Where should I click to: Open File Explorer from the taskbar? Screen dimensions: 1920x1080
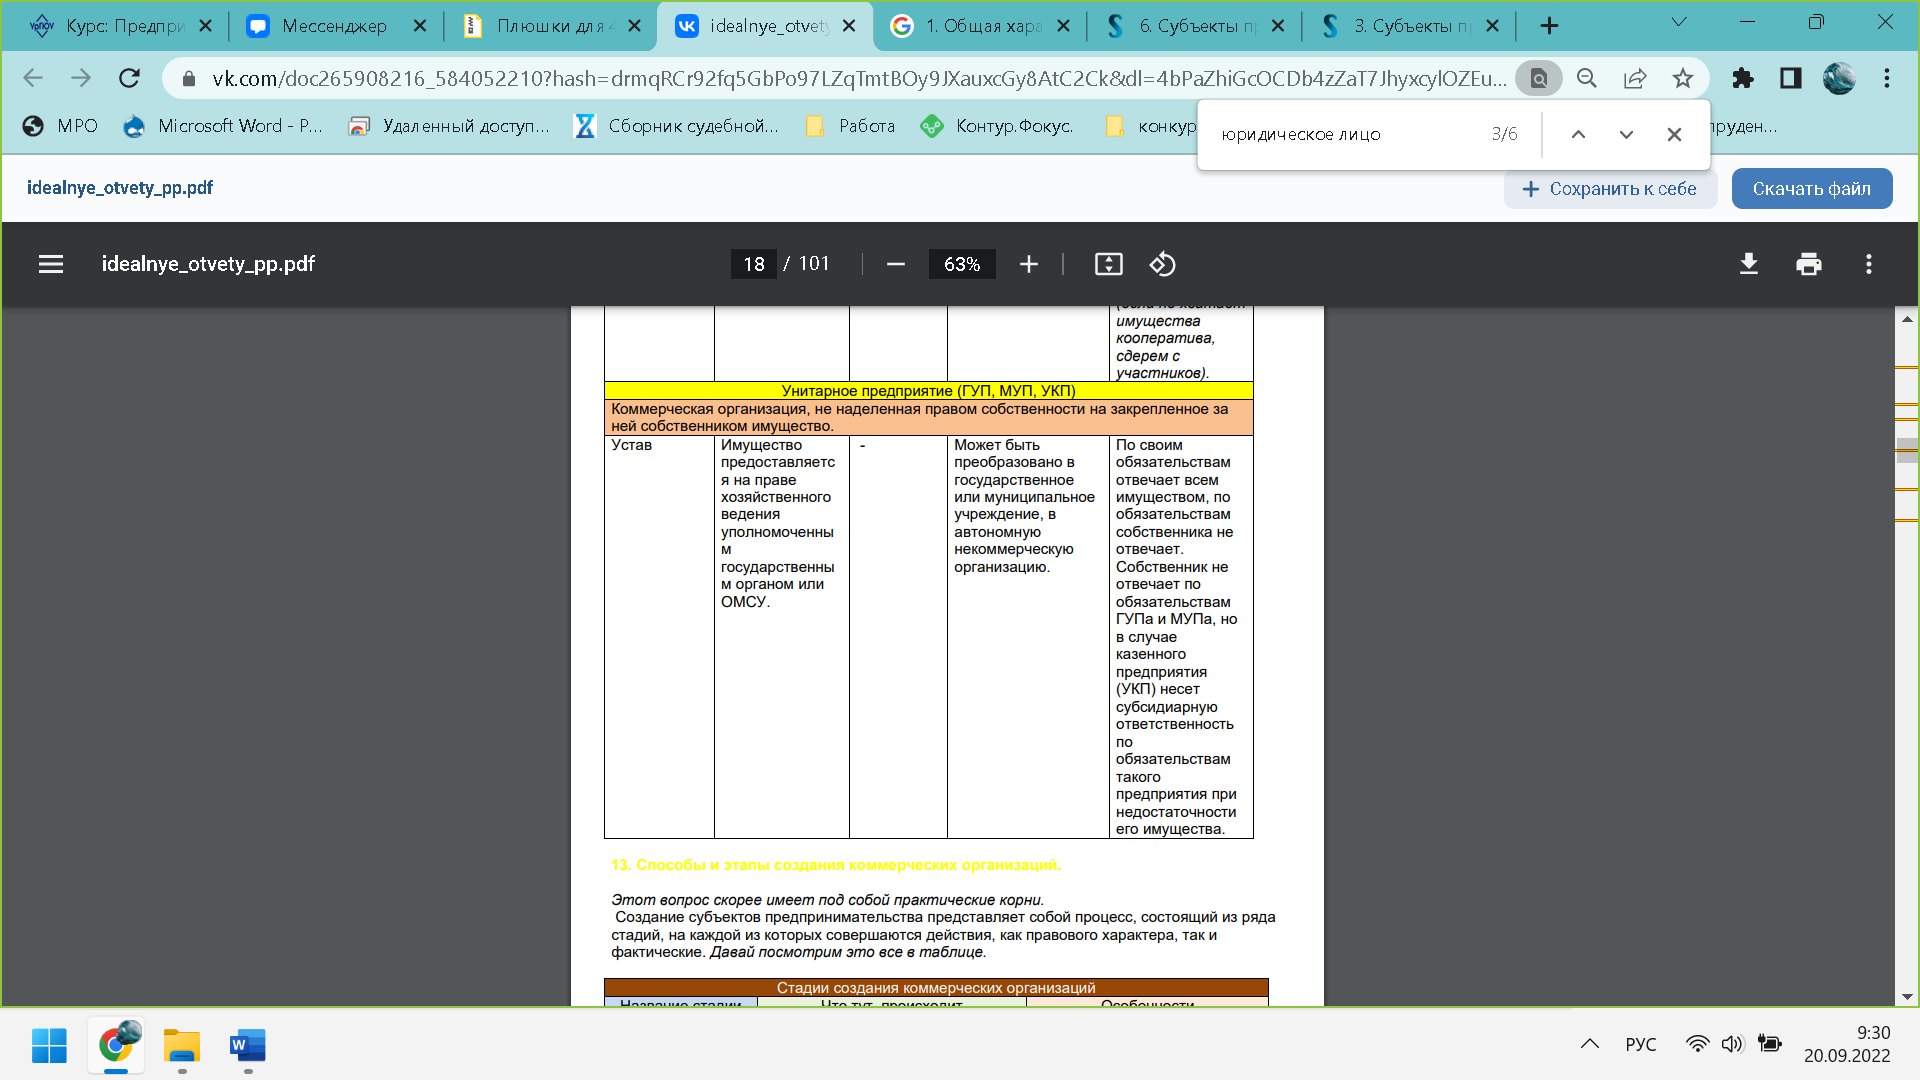(x=182, y=1046)
